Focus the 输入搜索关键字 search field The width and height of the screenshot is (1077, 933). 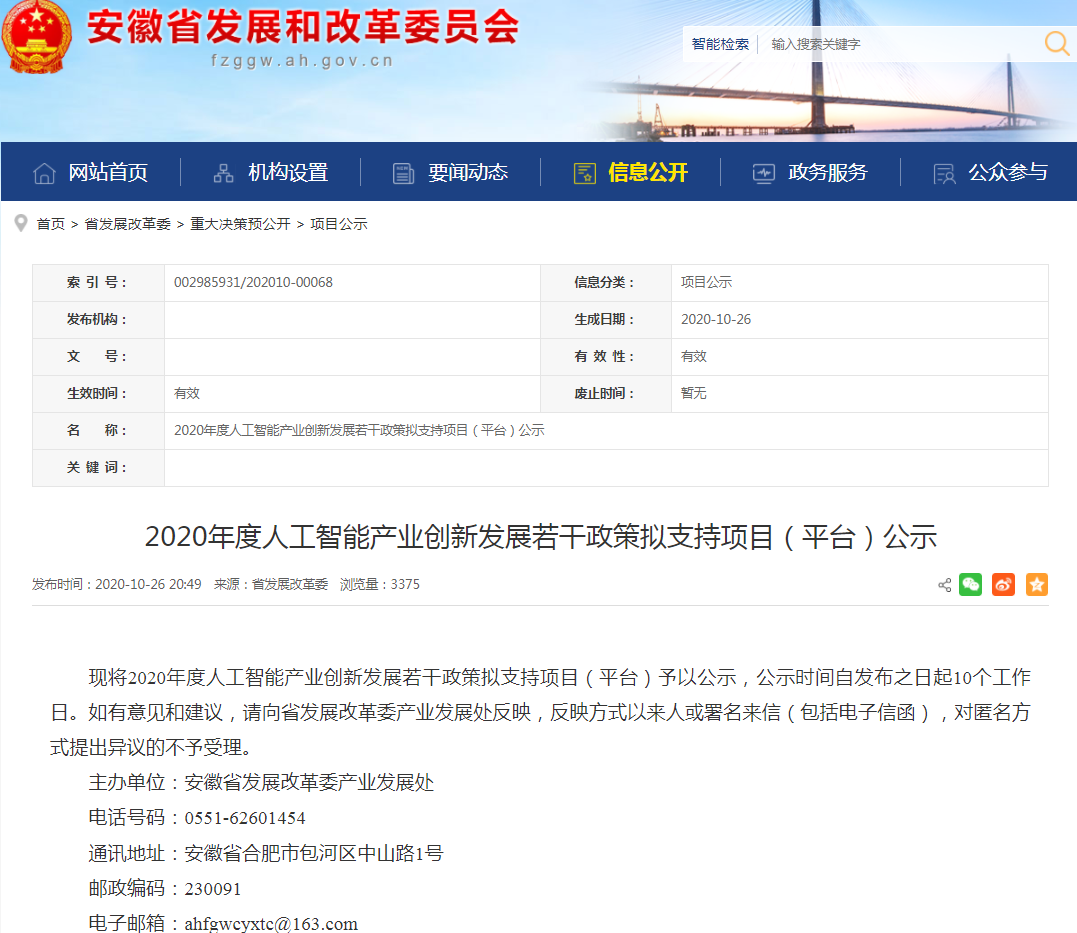point(900,44)
